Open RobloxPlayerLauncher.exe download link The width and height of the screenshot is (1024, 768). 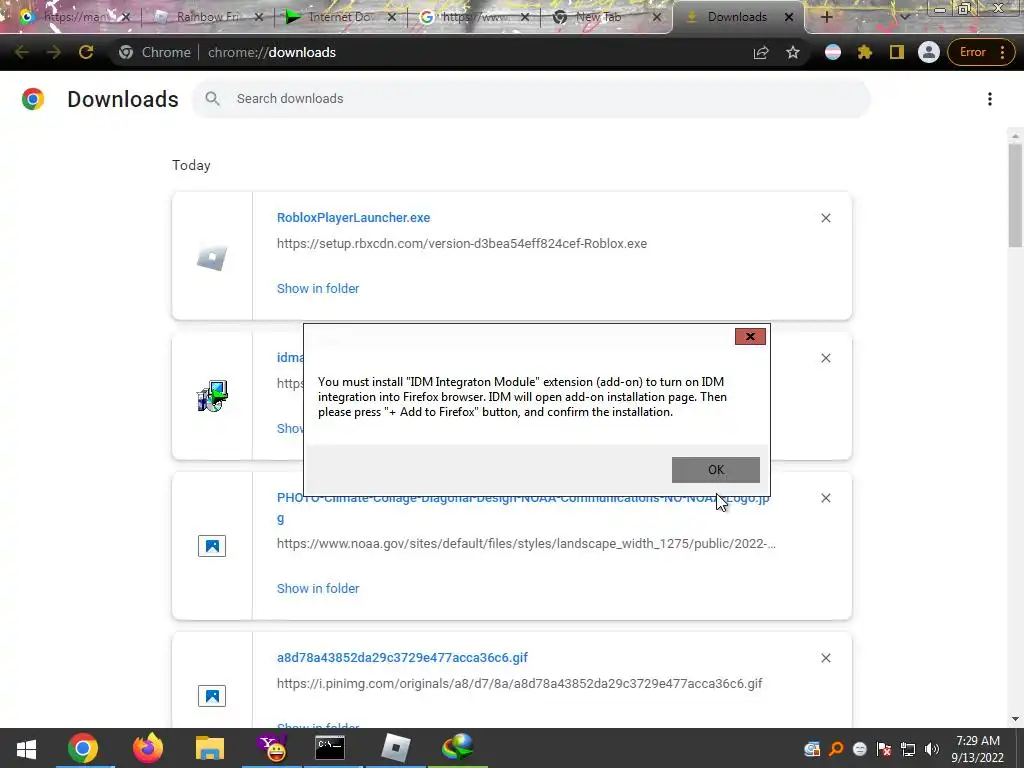(x=353, y=217)
